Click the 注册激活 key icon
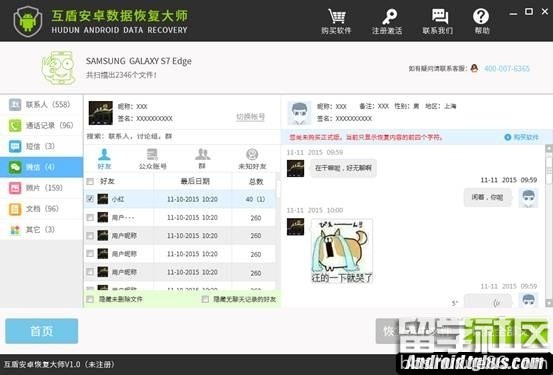Image resolution: width=553 pixels, height=375 pixels. 388,17
